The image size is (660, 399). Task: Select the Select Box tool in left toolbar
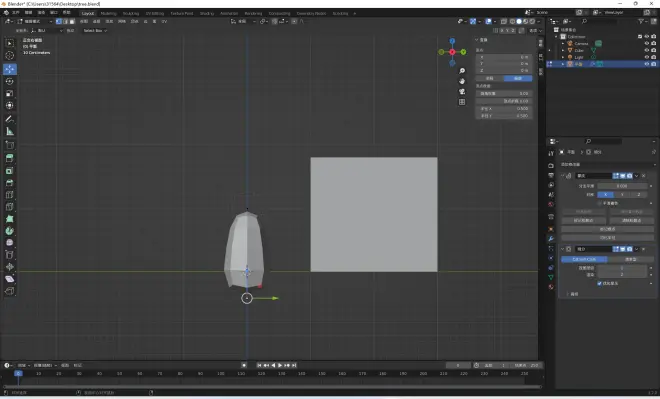(9, 43)
